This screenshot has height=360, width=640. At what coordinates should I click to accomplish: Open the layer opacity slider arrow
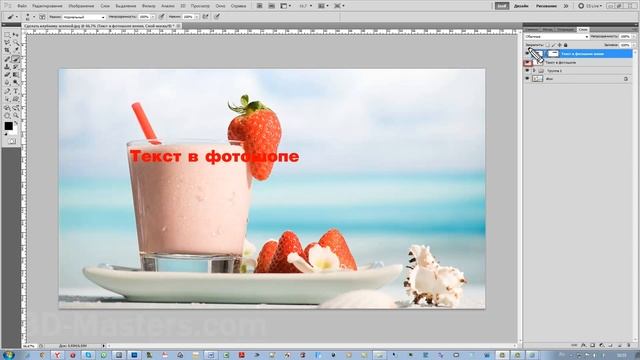tap(634, 37)
